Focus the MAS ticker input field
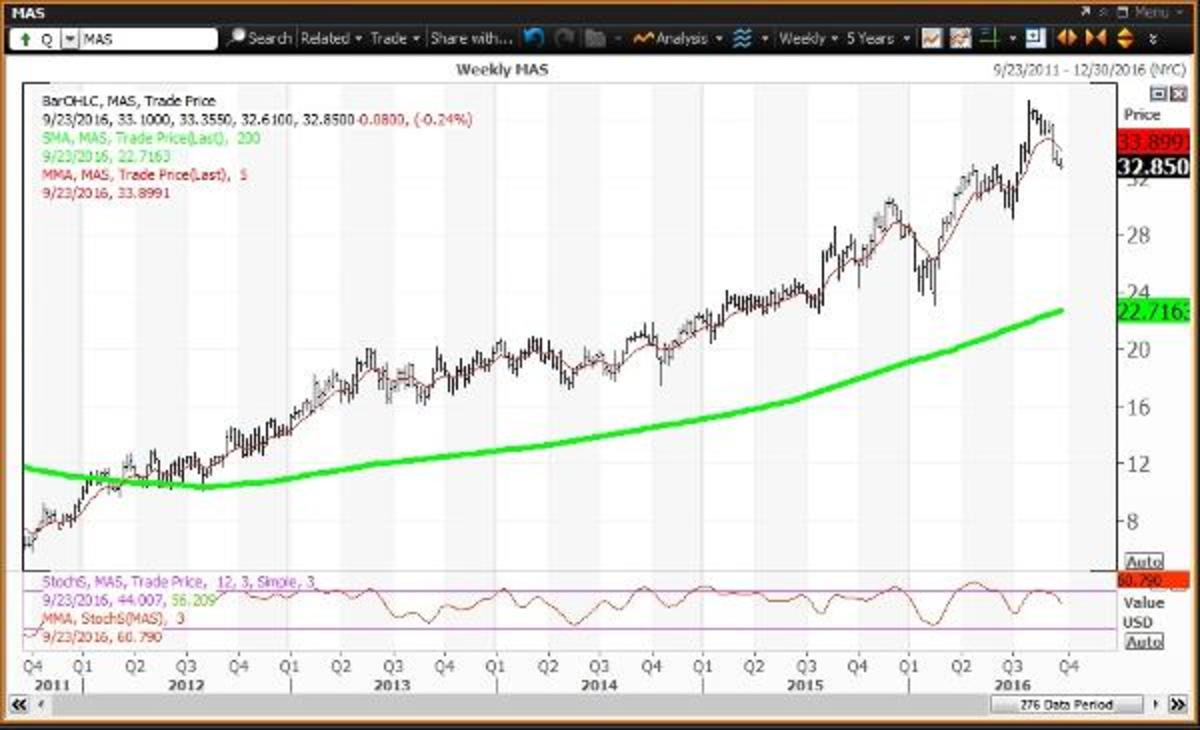The image size is (1200, 730). click(148, 39)
